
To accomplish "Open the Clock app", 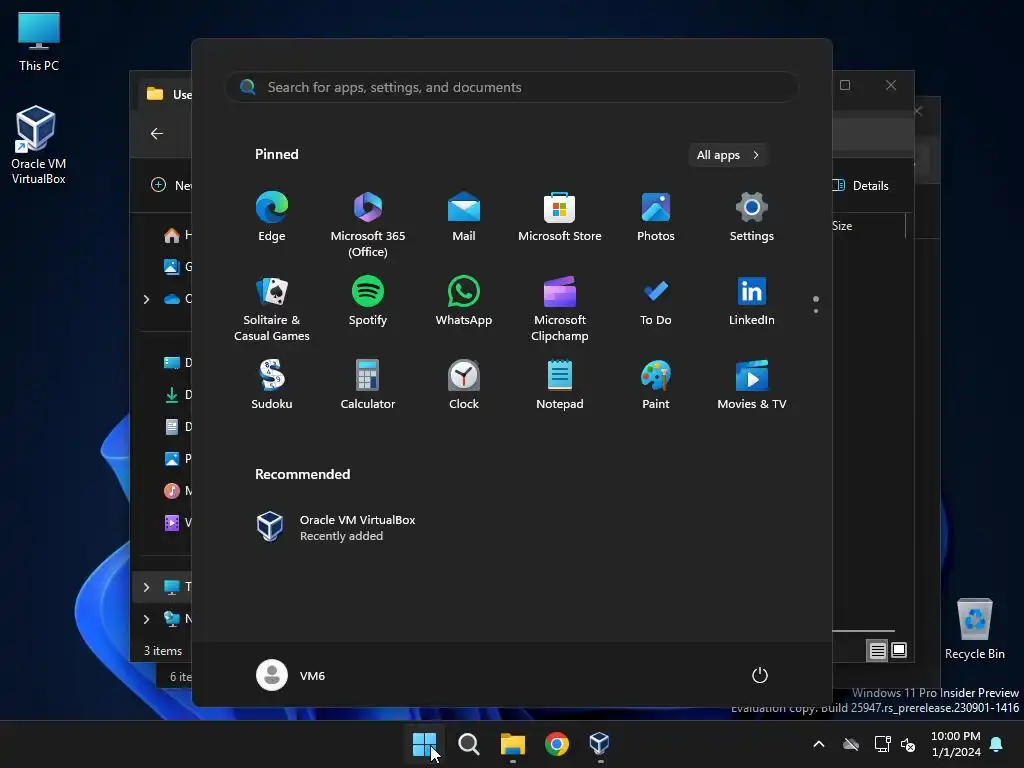I will [464, 385].
